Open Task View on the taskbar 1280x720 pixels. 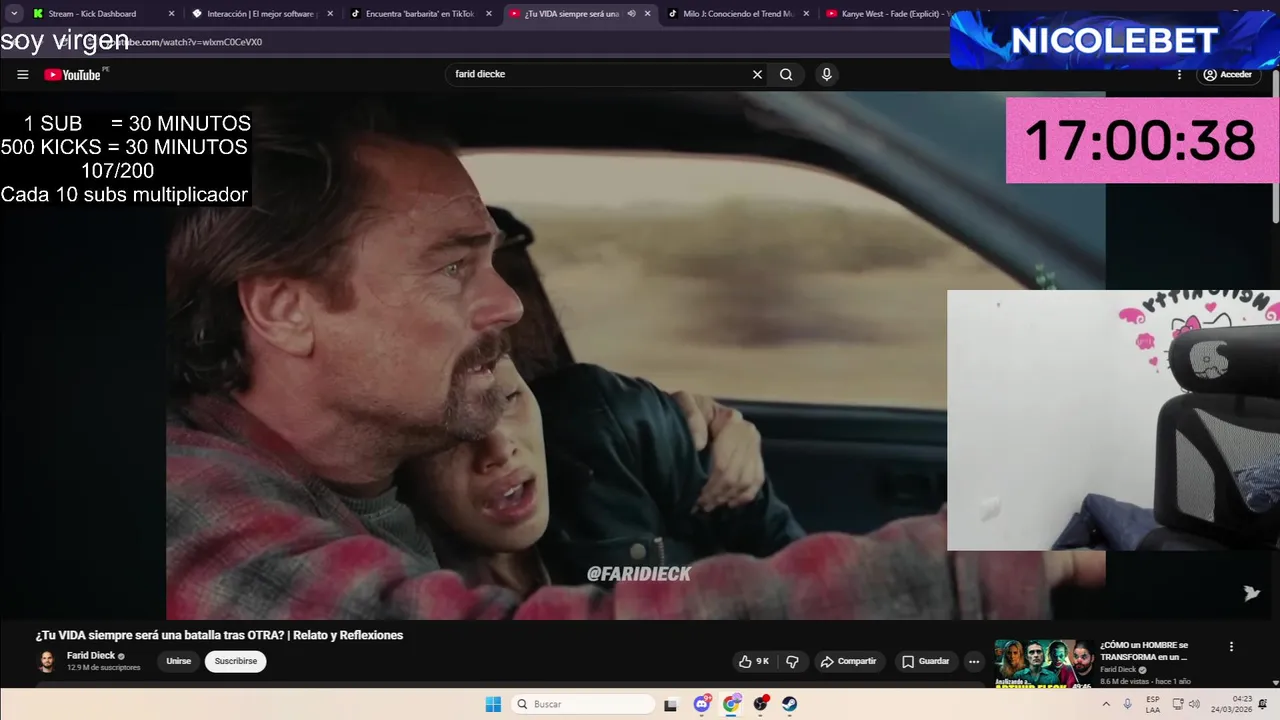(x=671, y=704)
